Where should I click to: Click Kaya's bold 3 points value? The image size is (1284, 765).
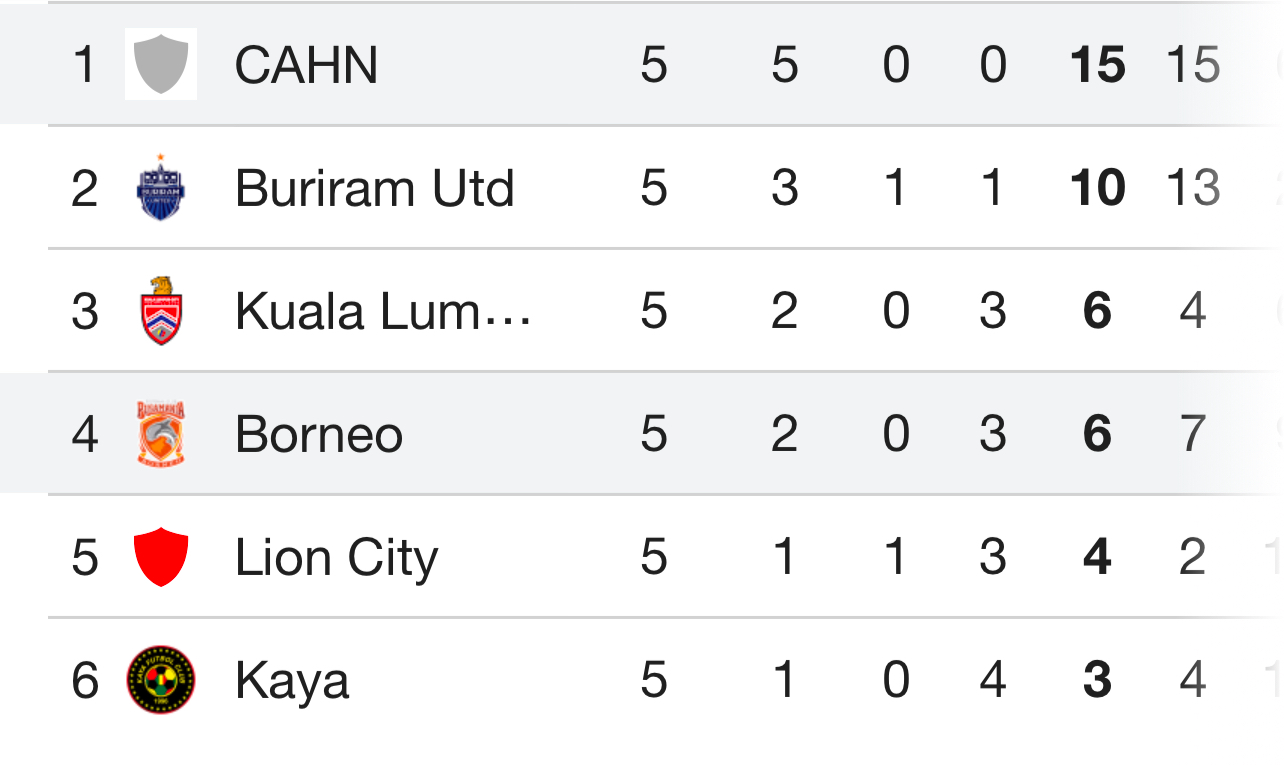tap(1097, 681)
